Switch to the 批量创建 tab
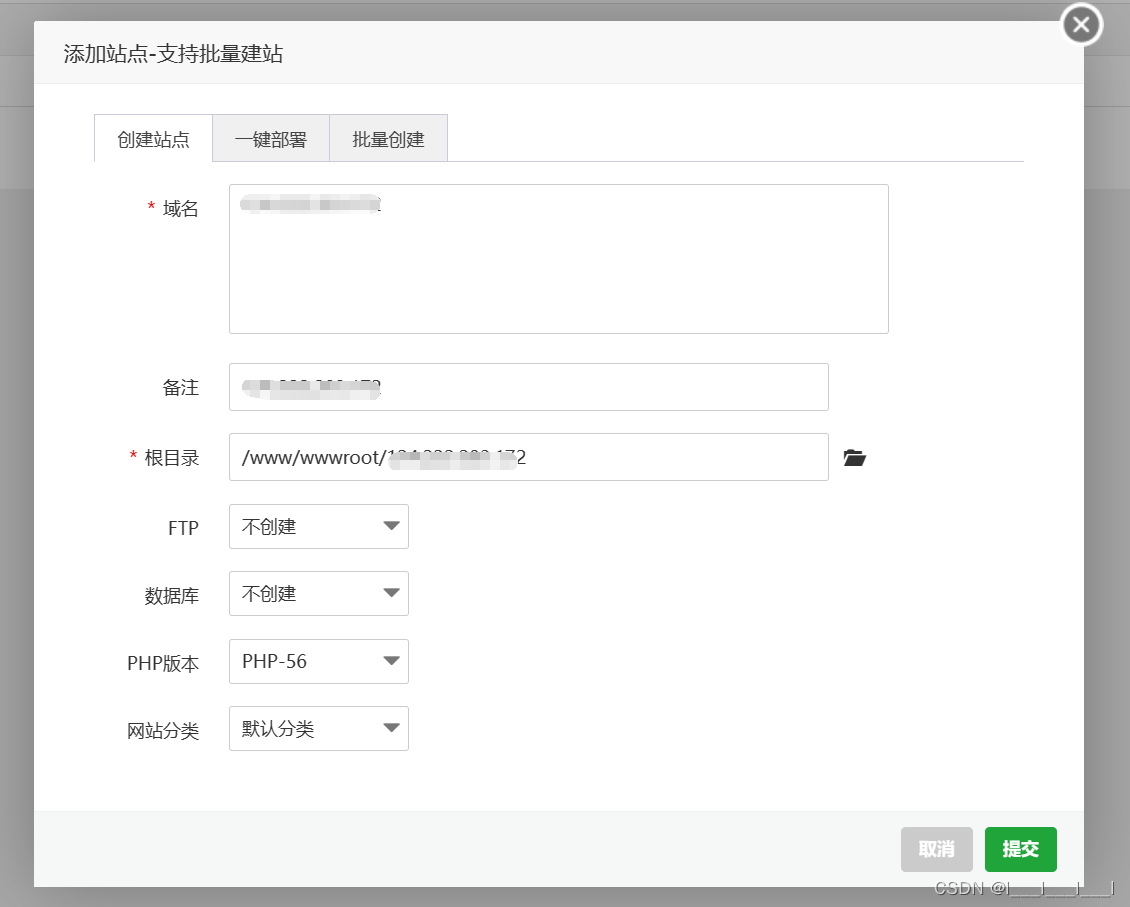Screen dimensions: 1130x907 (388, 138)
